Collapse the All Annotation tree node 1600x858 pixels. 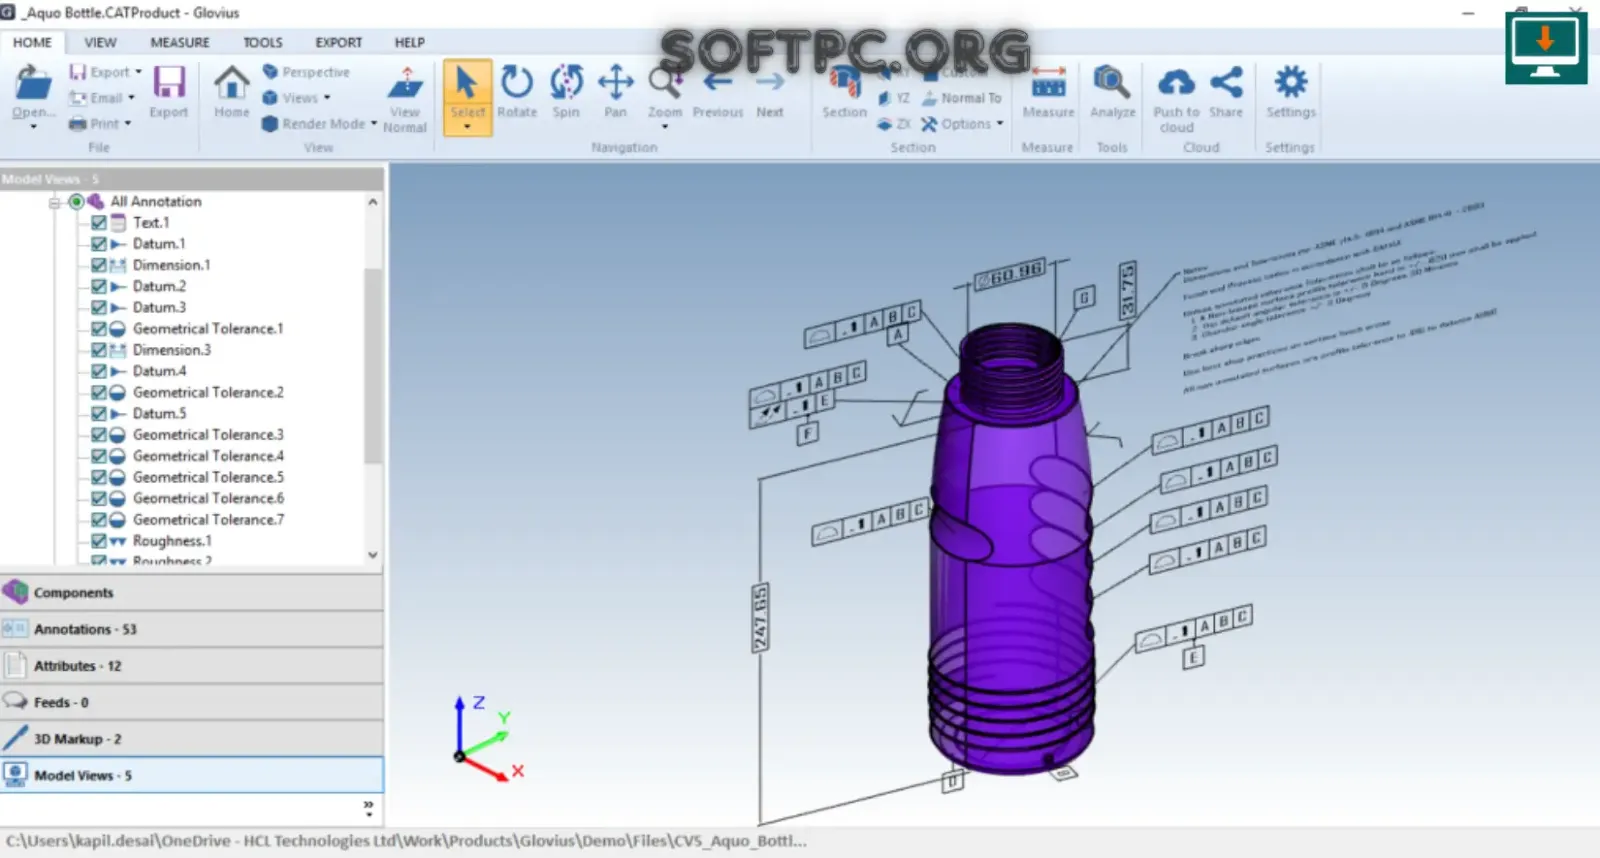click(55, 202)
